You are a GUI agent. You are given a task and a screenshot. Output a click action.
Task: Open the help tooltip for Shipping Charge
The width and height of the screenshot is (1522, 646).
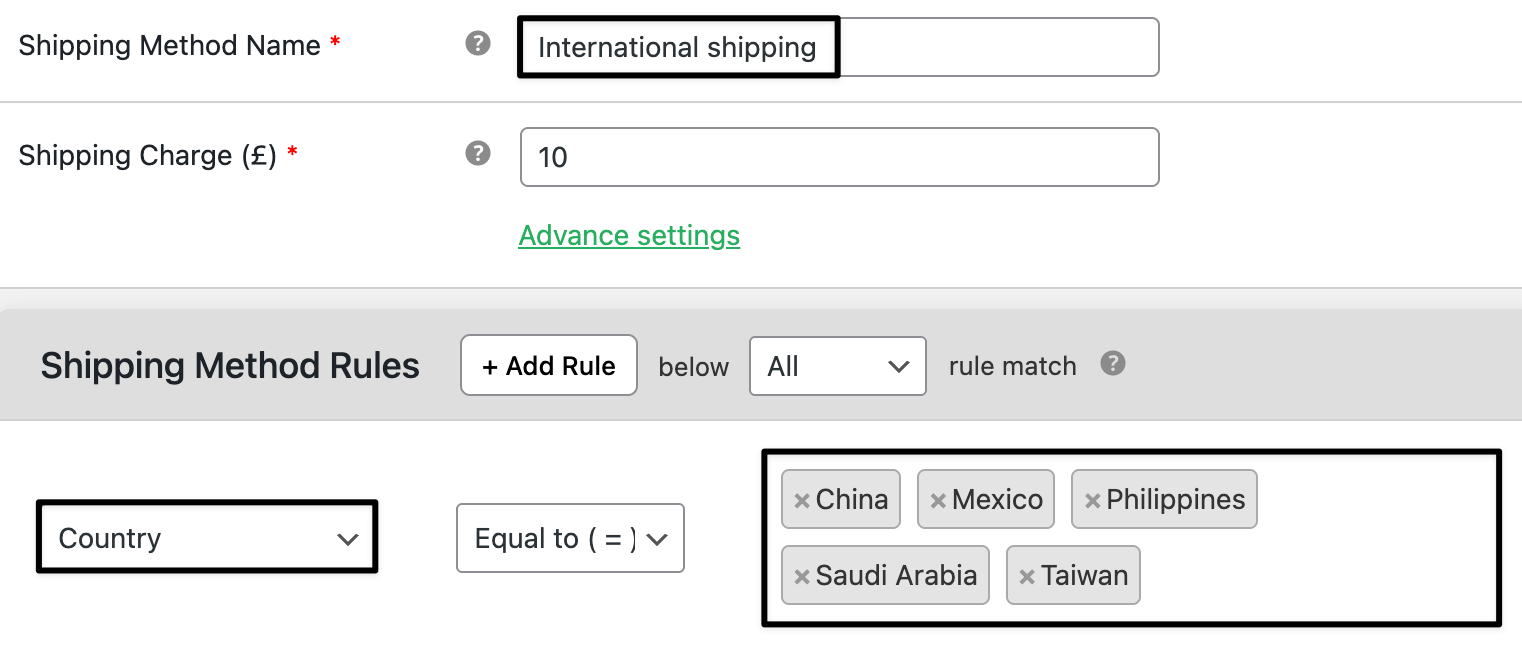point(479,154)
